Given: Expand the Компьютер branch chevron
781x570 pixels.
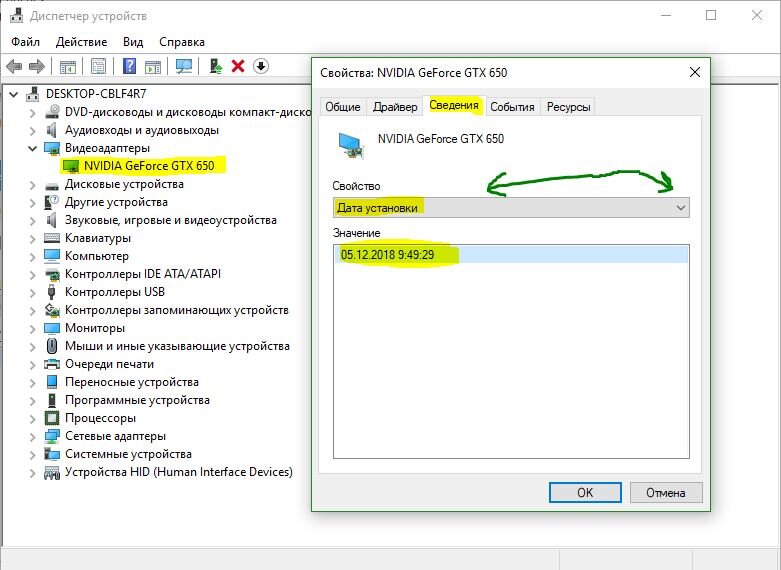Looking at the screenshot, I should [x=32, y=257].
